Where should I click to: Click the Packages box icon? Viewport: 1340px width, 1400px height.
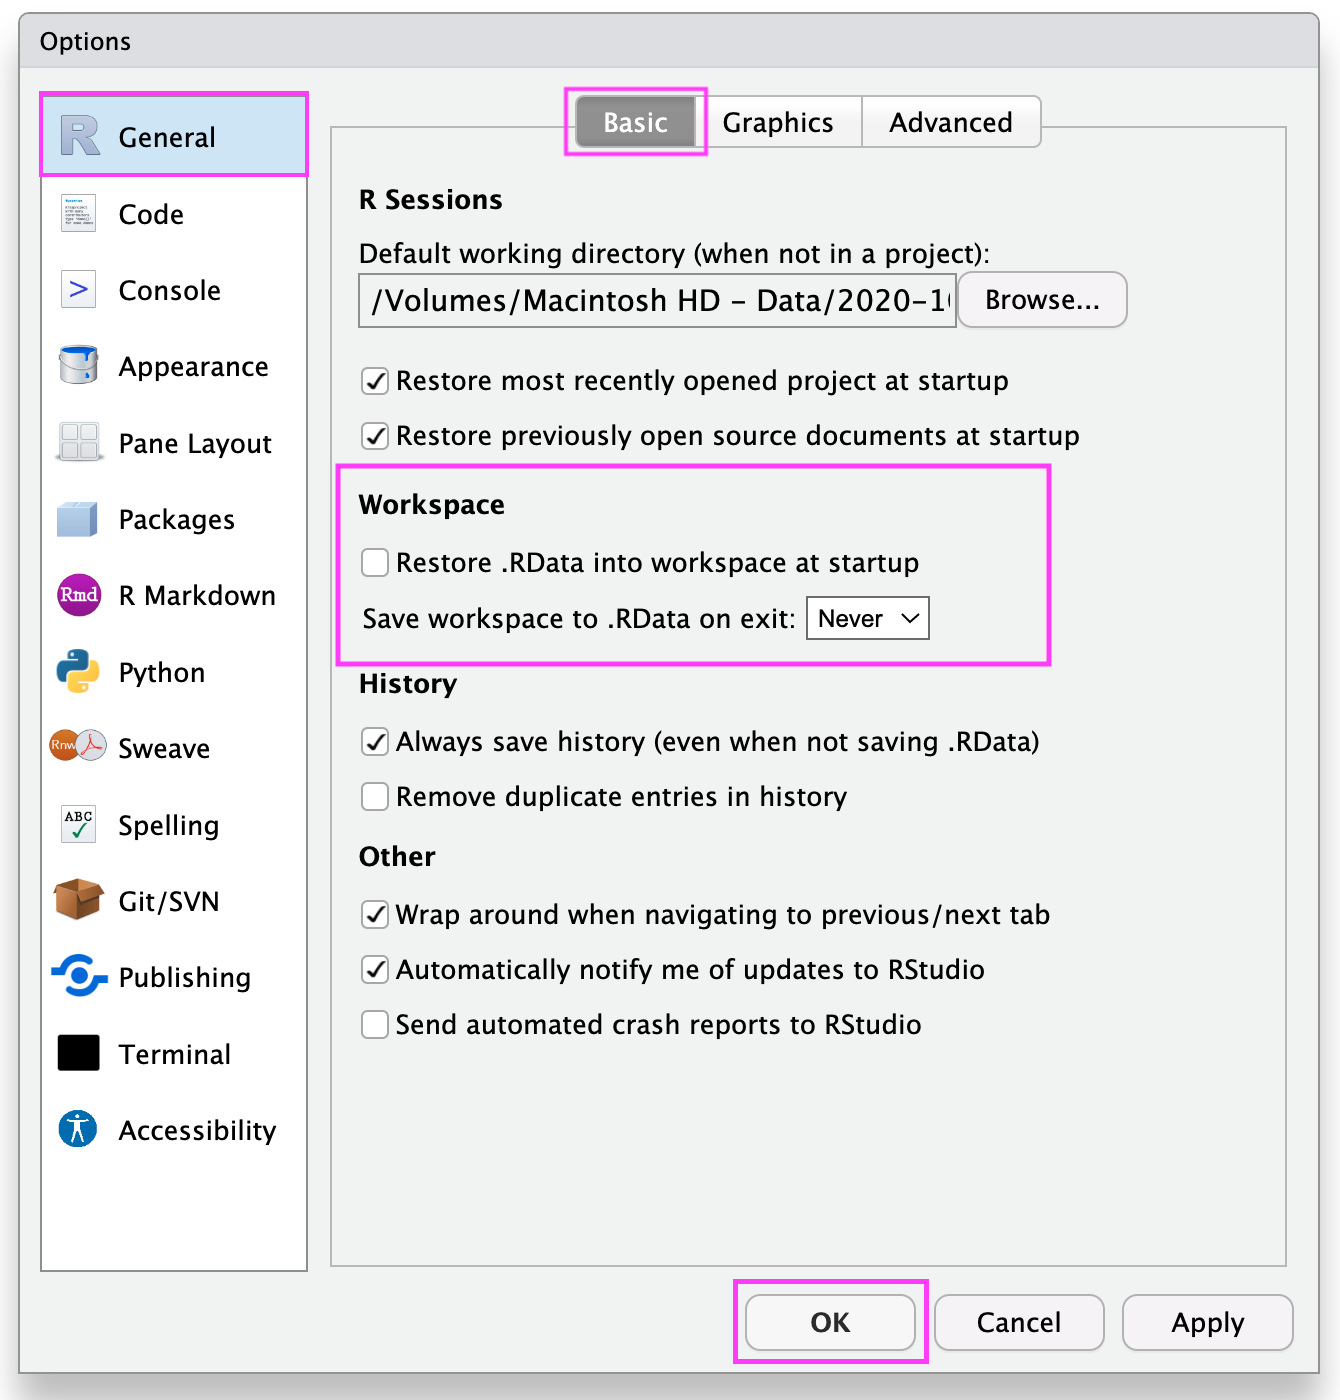pos(78,519)
